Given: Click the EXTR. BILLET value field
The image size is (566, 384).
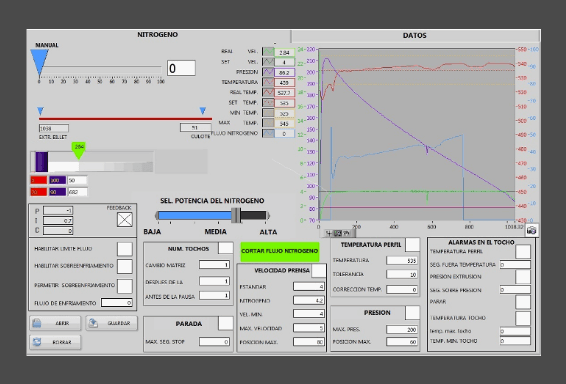Looking at the screenshot, I should [x=54, y=128].
